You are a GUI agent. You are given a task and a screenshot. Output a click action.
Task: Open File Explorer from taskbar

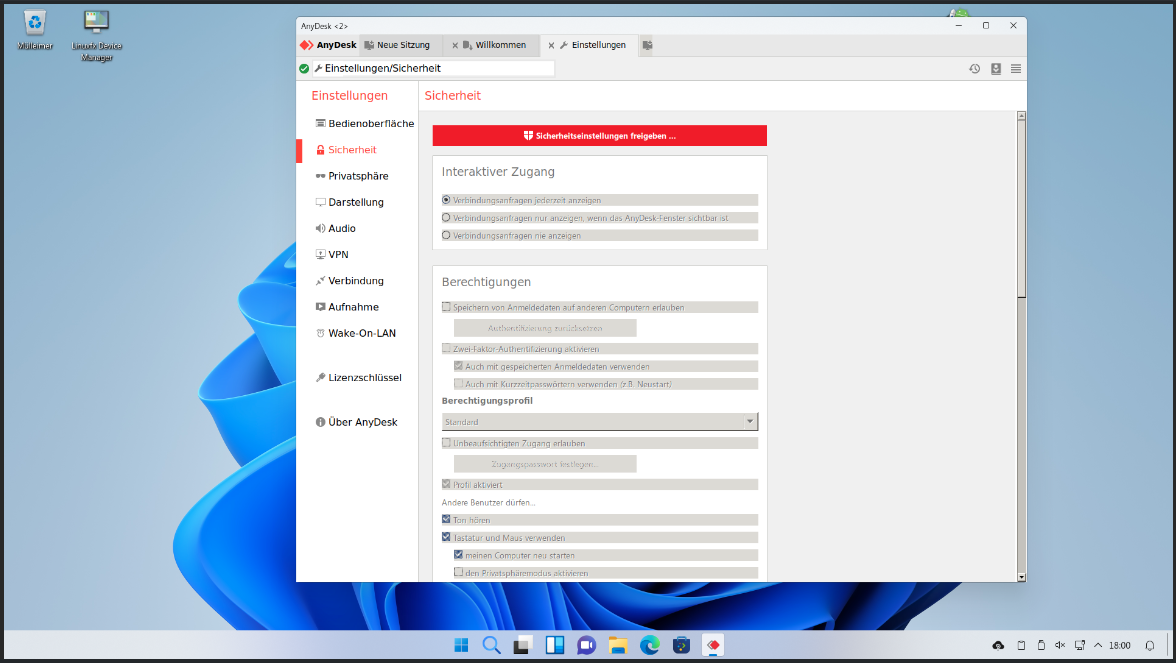pos(618,645)
